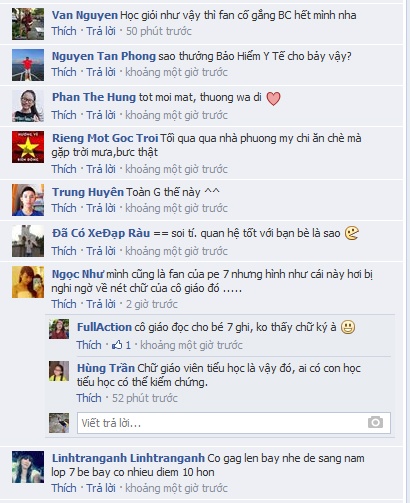Viewport: 410px width, 503px height.
Task: Like Trung Huyên's comment
Action: point(64,208)
